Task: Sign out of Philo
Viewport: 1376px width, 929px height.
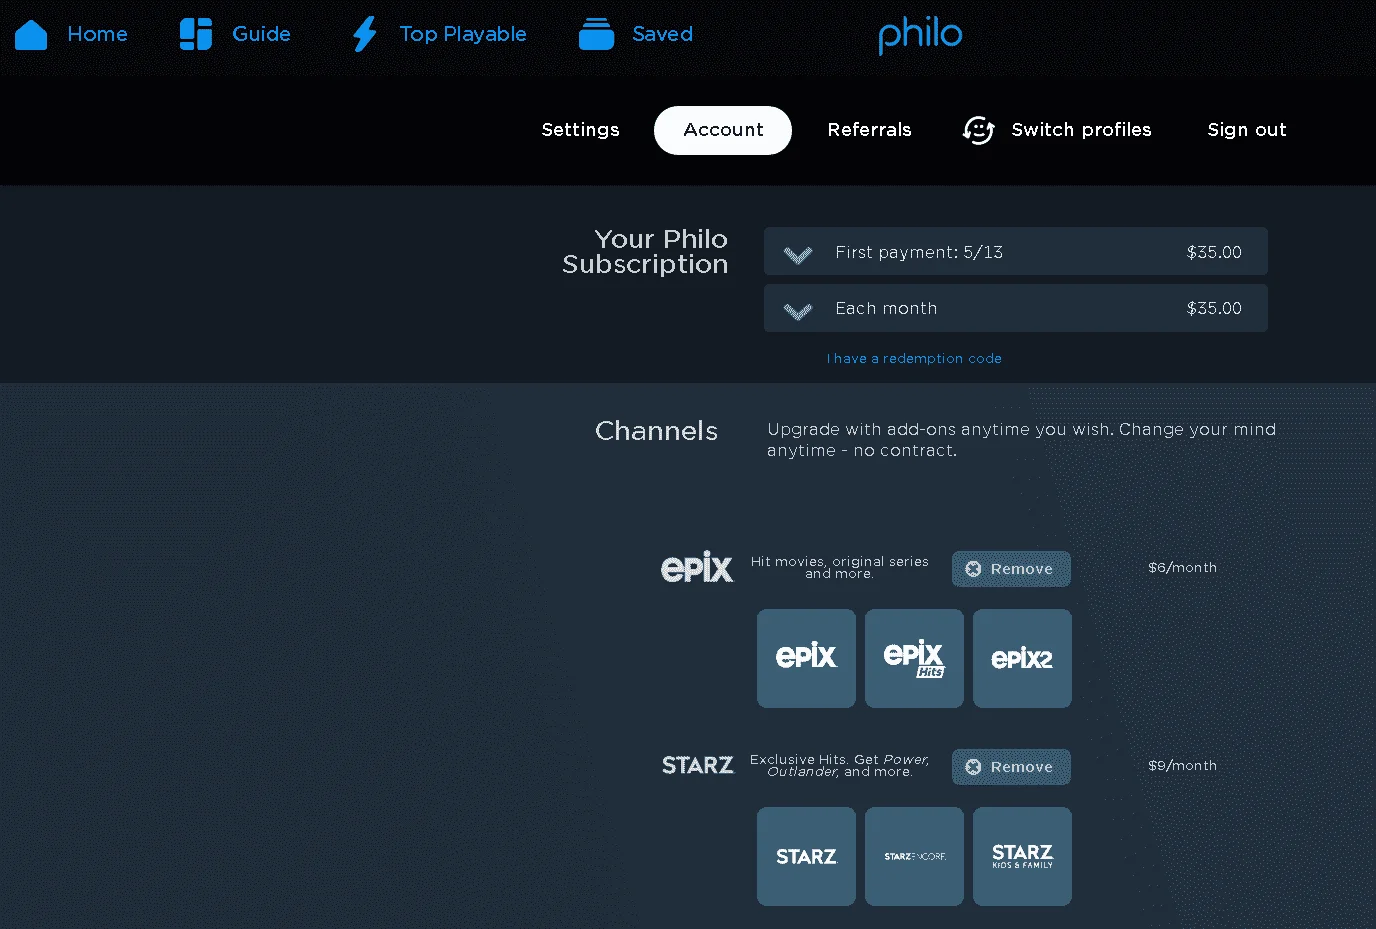Action: click(1247, 130)
